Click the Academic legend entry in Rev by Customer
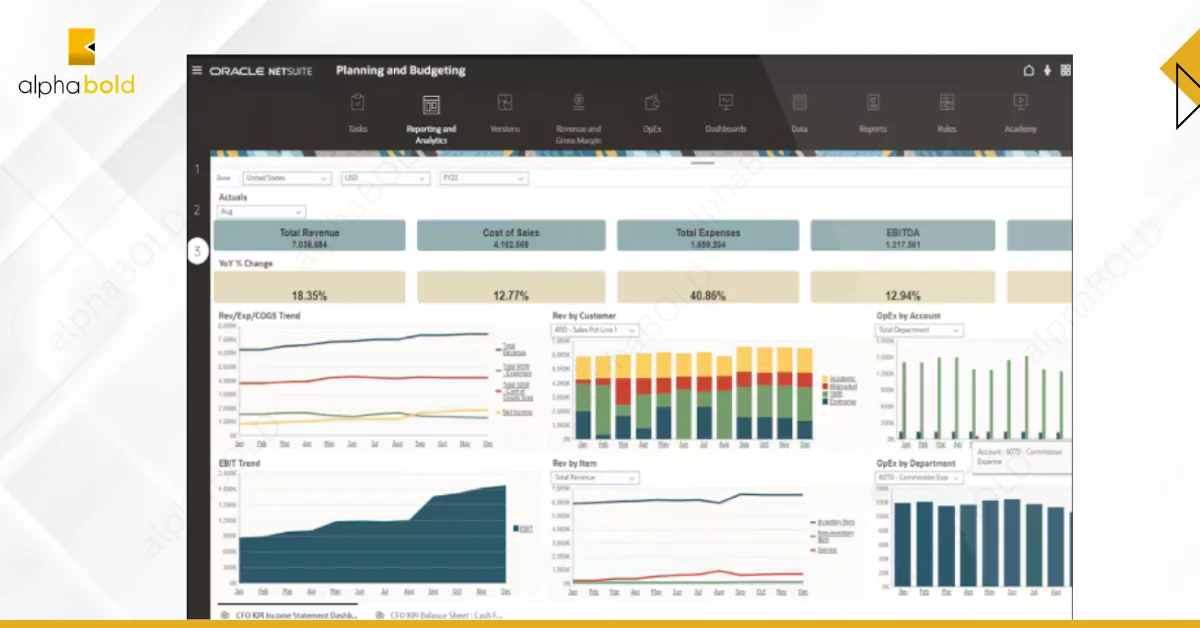 tap(838, 379)
